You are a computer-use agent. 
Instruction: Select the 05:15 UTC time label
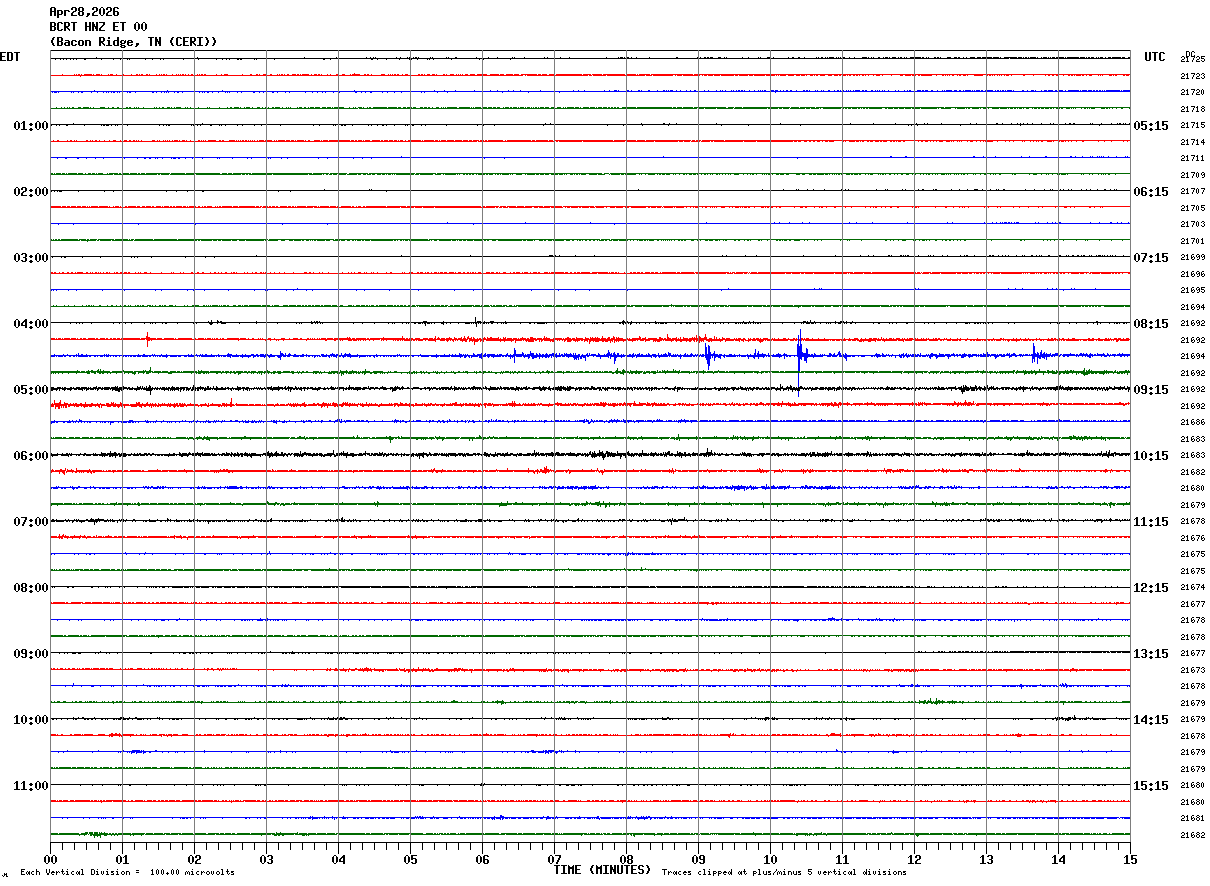[1150, 126]
